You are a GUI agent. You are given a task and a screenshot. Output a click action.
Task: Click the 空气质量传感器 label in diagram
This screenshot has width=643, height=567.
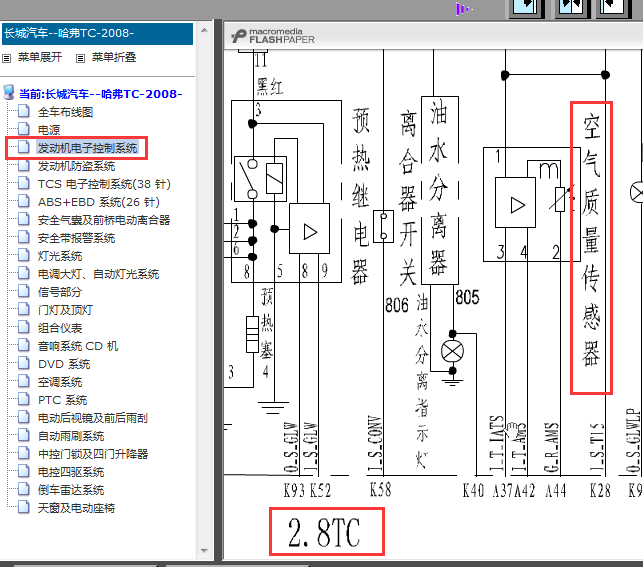coord(591,239)
